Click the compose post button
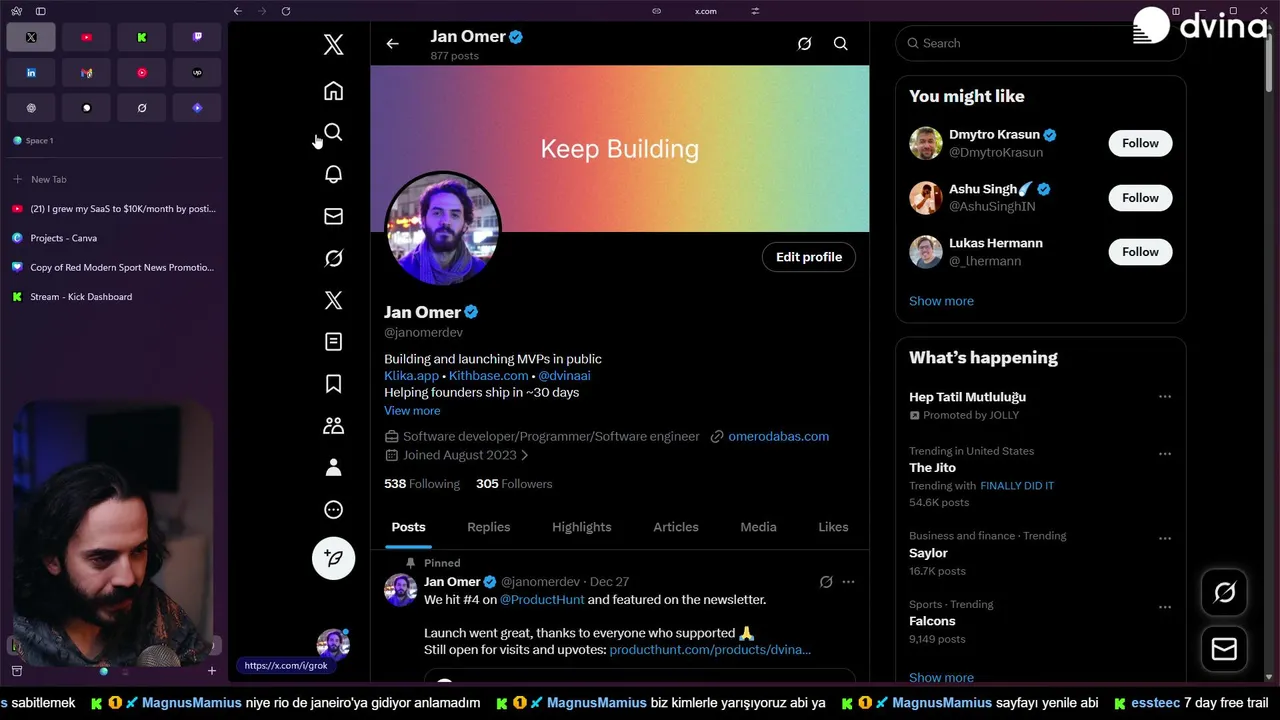Screen dimensions: 1280x720 [334, 558]
